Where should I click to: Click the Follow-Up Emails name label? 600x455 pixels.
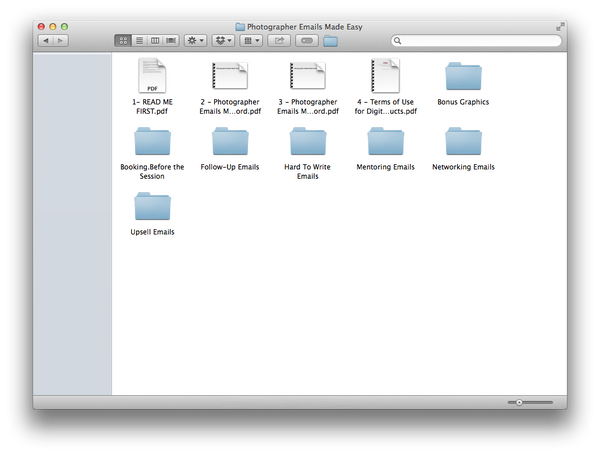pos(230,167)
